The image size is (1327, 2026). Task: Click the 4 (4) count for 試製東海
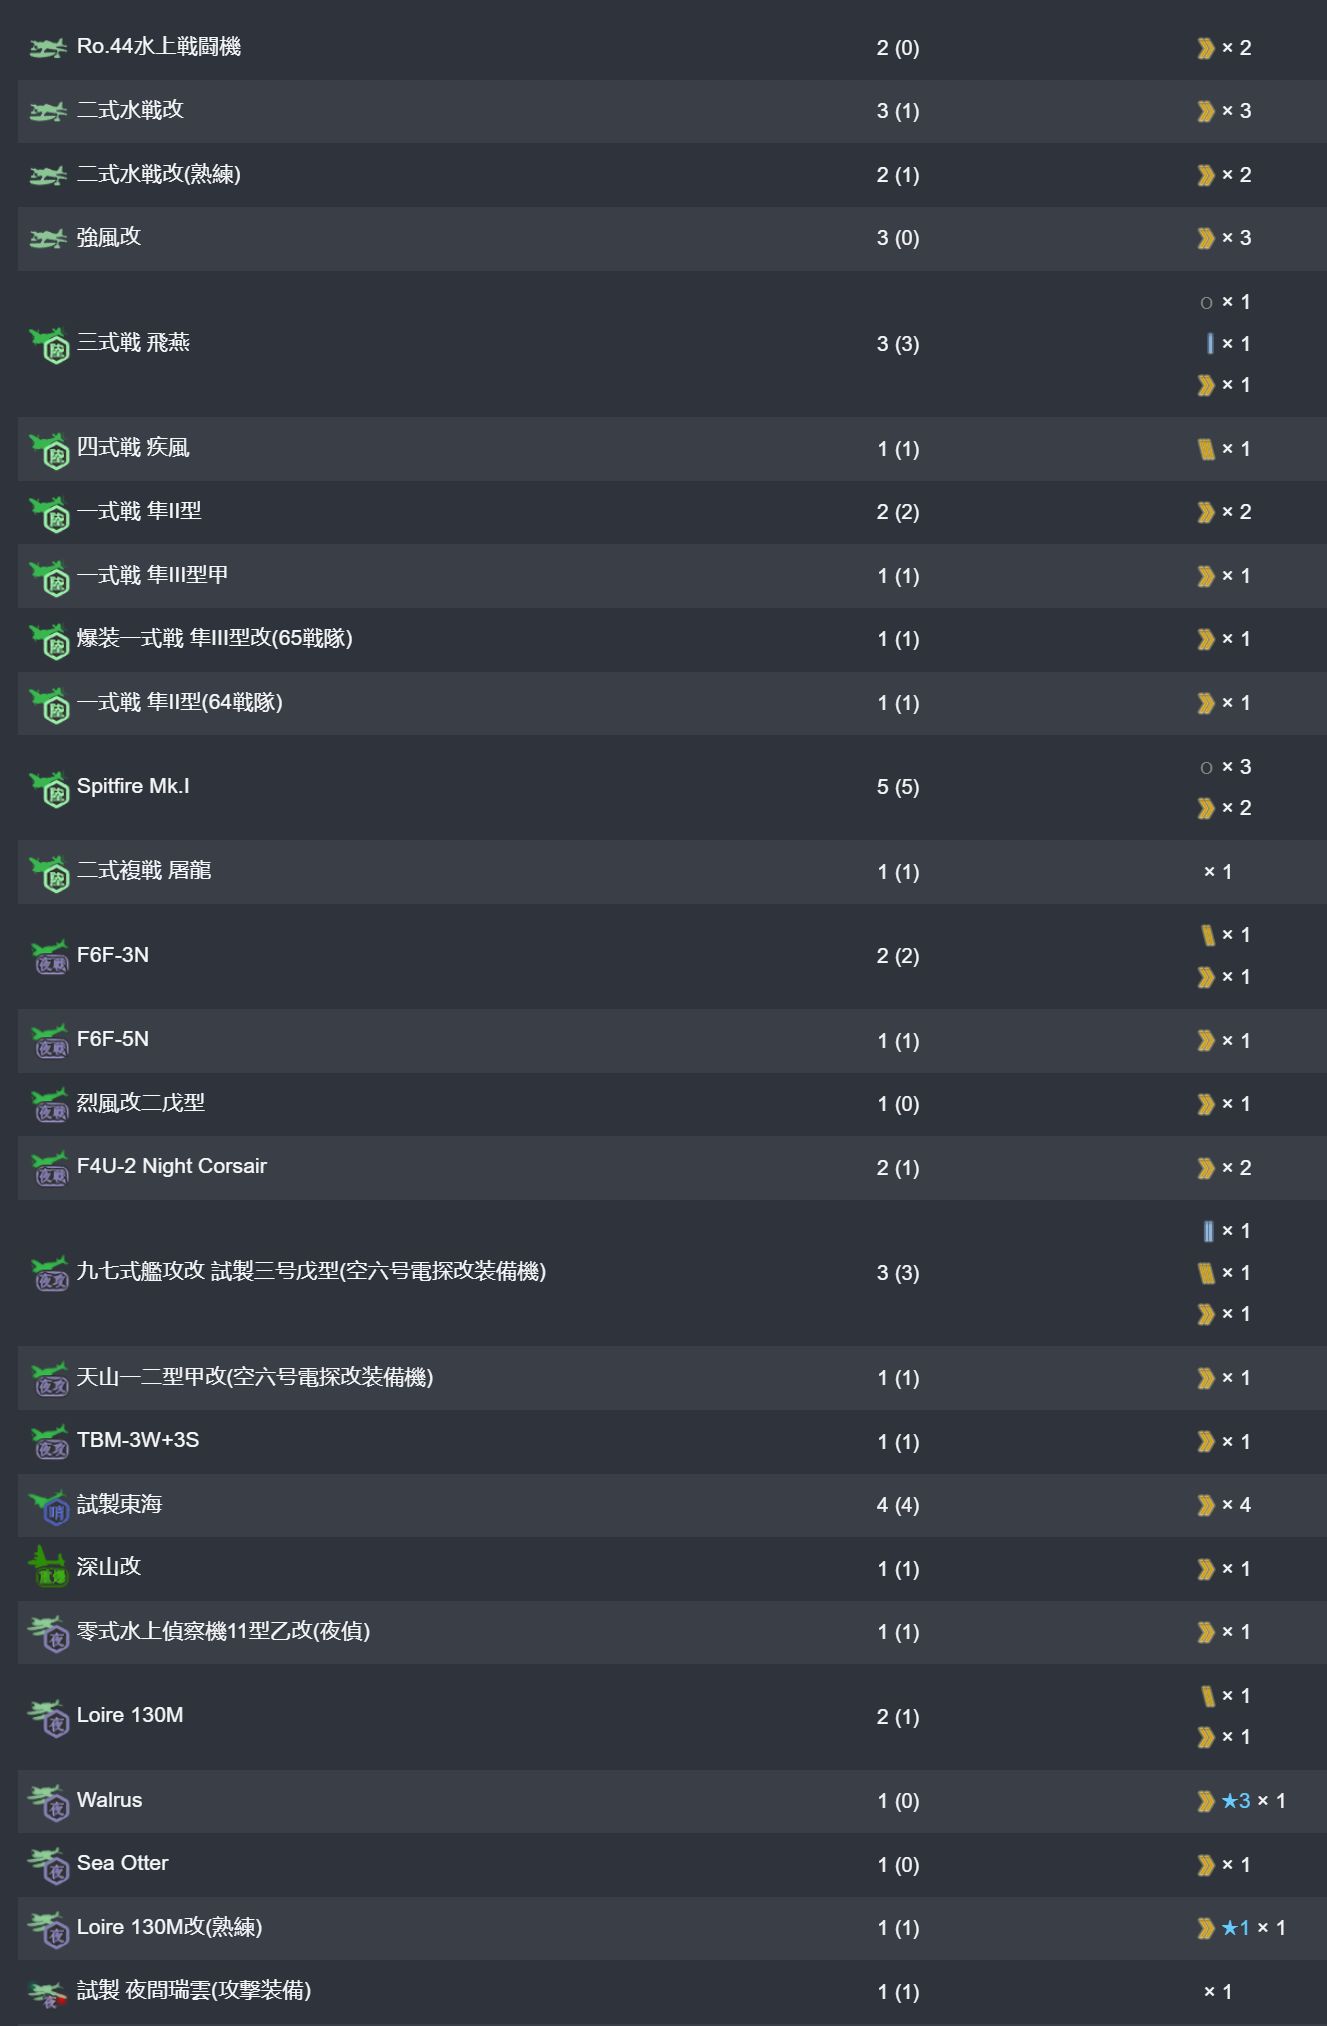coord(898,1505)
